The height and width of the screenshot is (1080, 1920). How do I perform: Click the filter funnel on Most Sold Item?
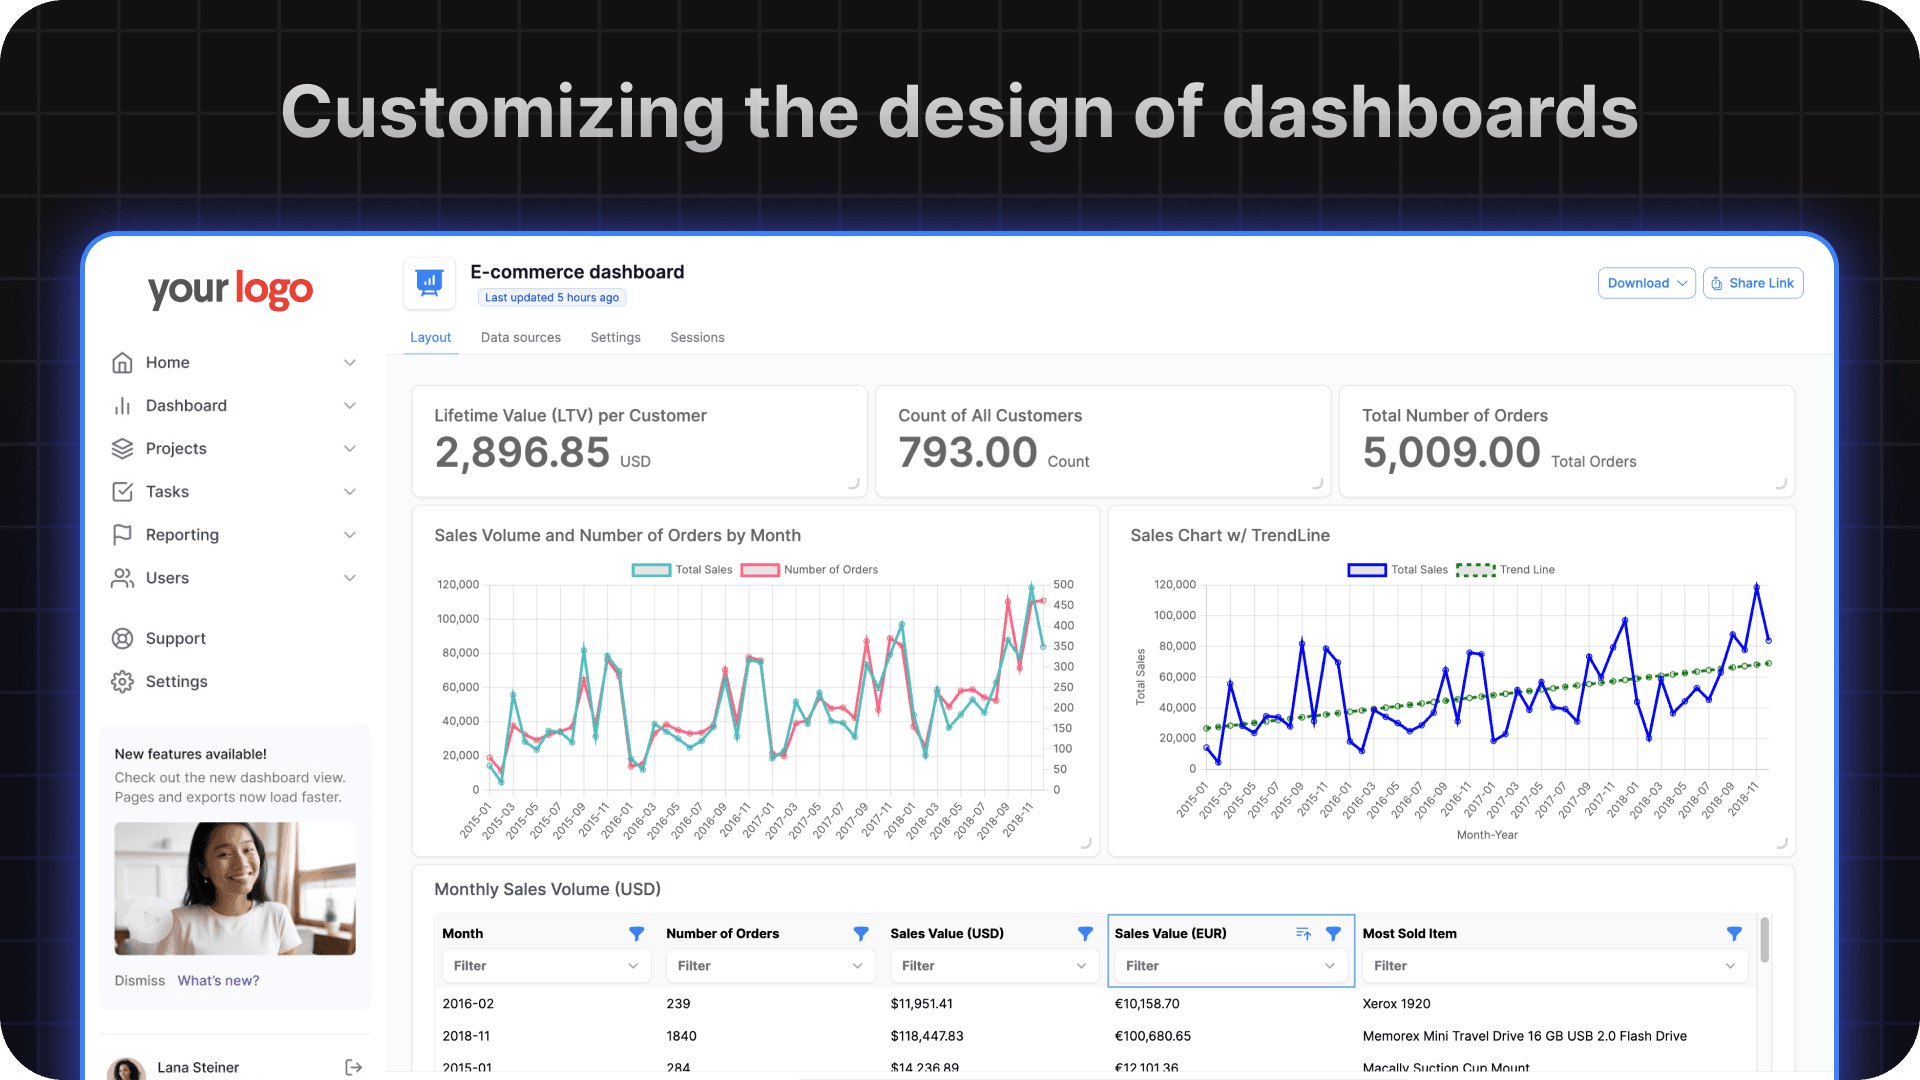(1734, 933)
